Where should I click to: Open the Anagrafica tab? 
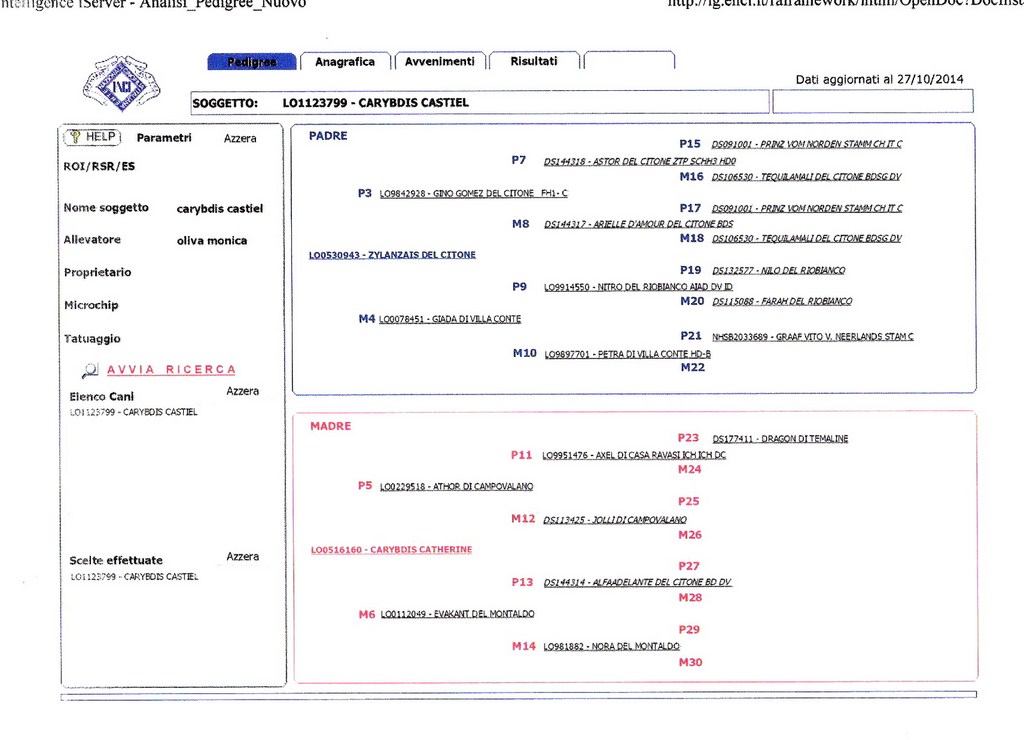[x=345, y=61]
